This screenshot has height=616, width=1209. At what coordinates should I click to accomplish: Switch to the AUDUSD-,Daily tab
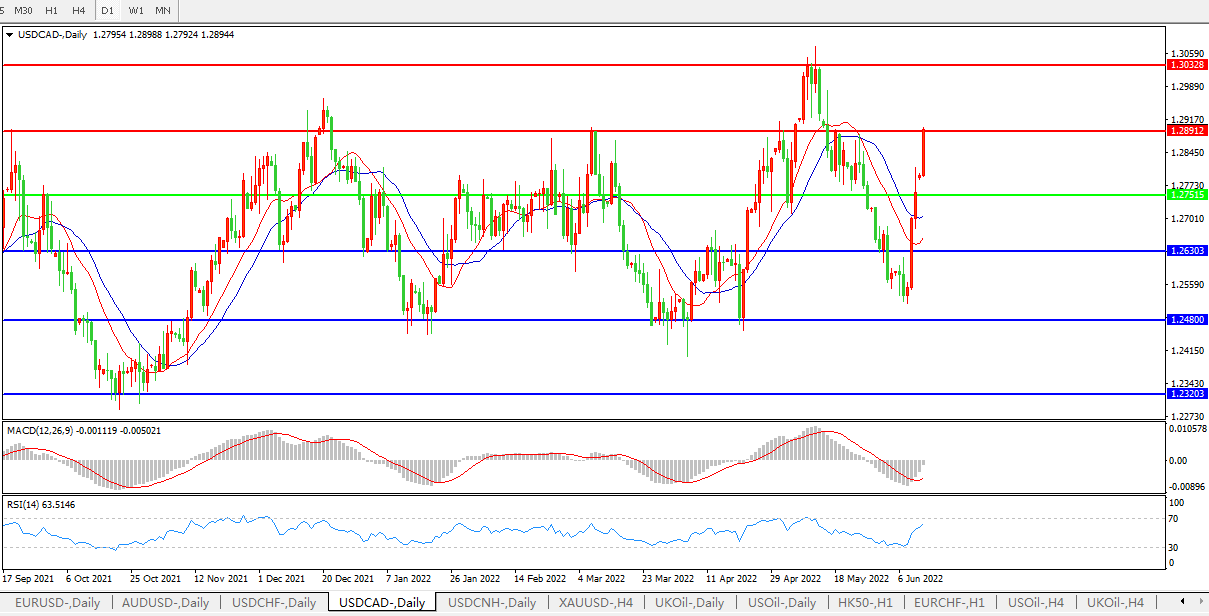click(x=165, y=603)
